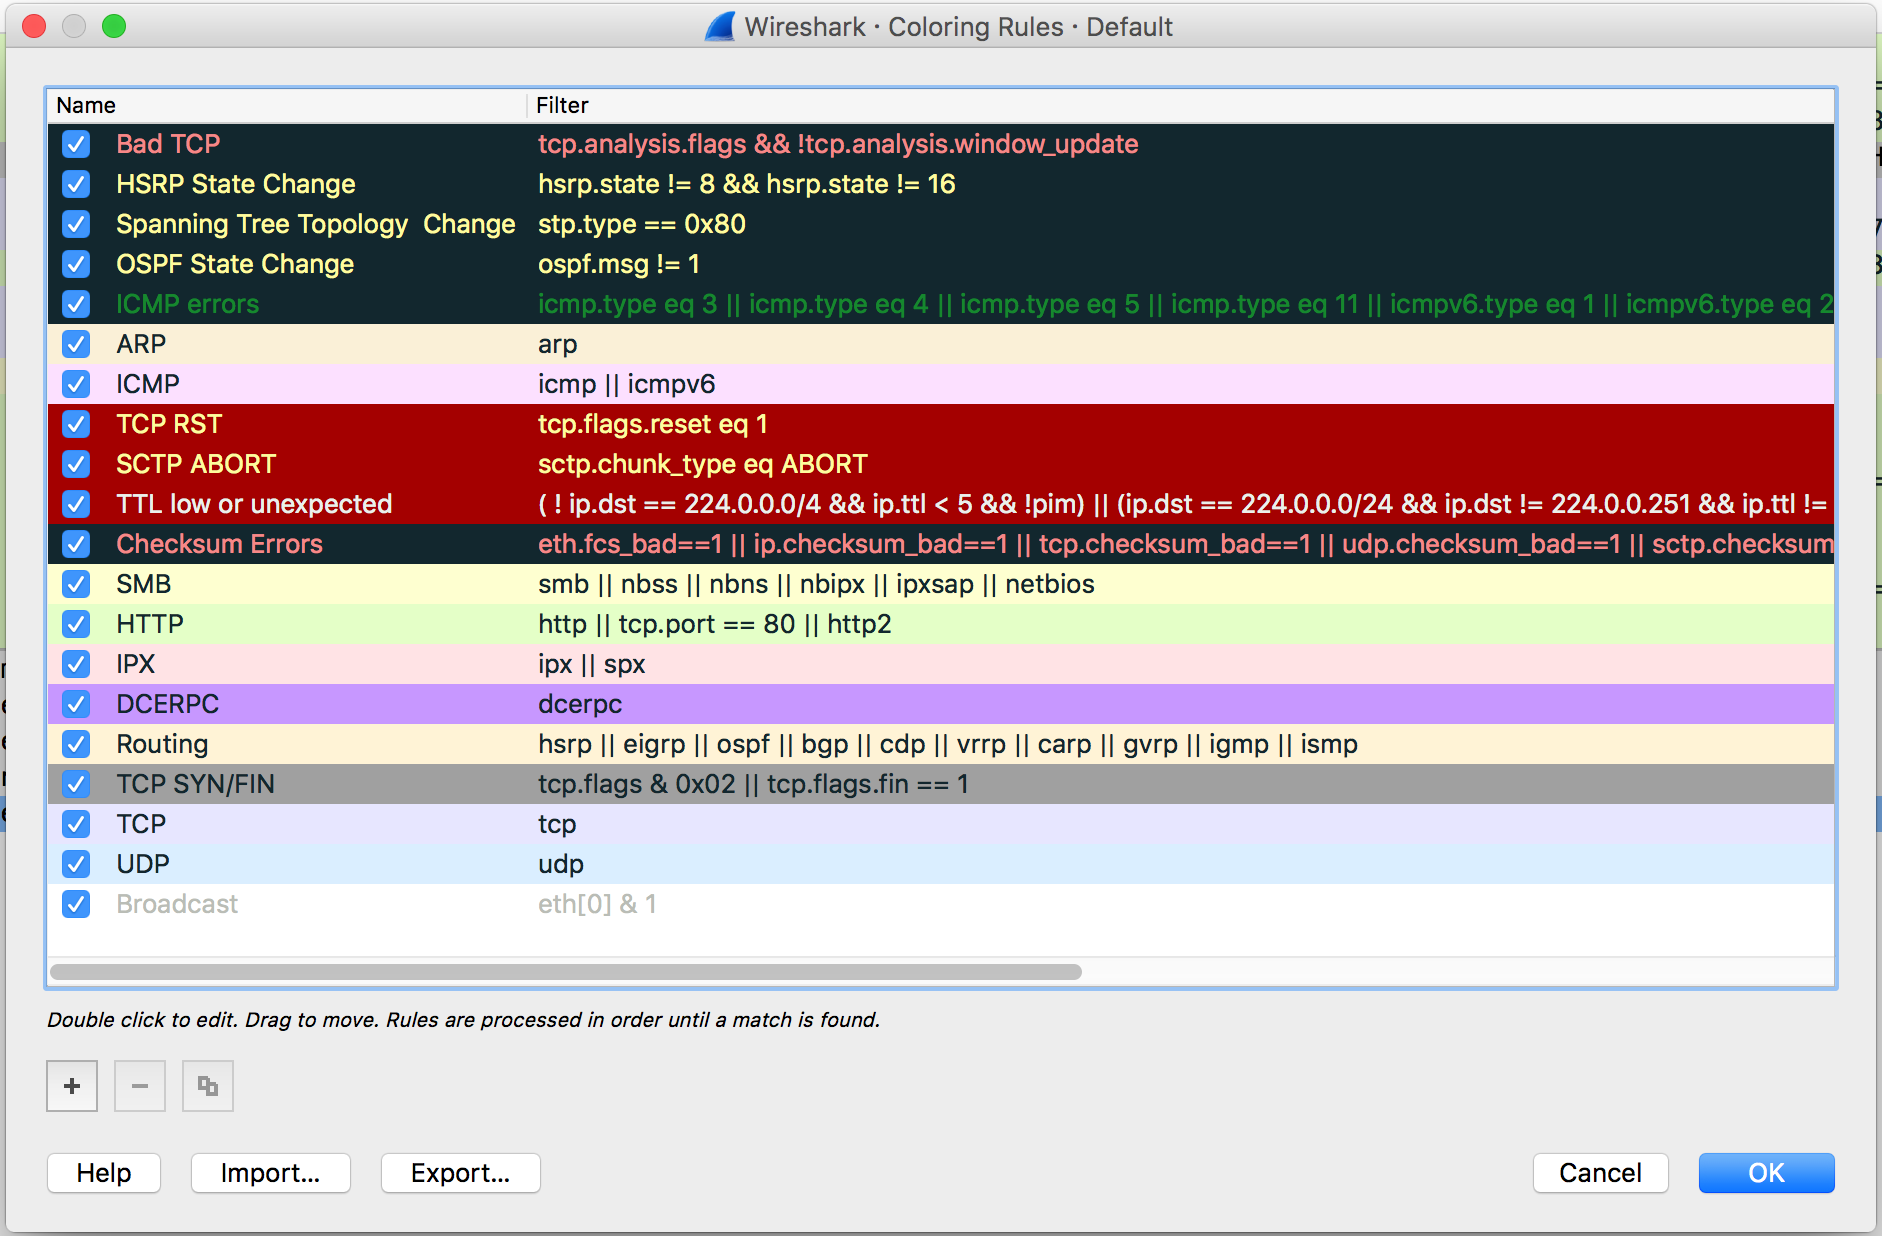
Task: Toggle the TCP RST rule checkbox
Action: click(x=76, y=424)
